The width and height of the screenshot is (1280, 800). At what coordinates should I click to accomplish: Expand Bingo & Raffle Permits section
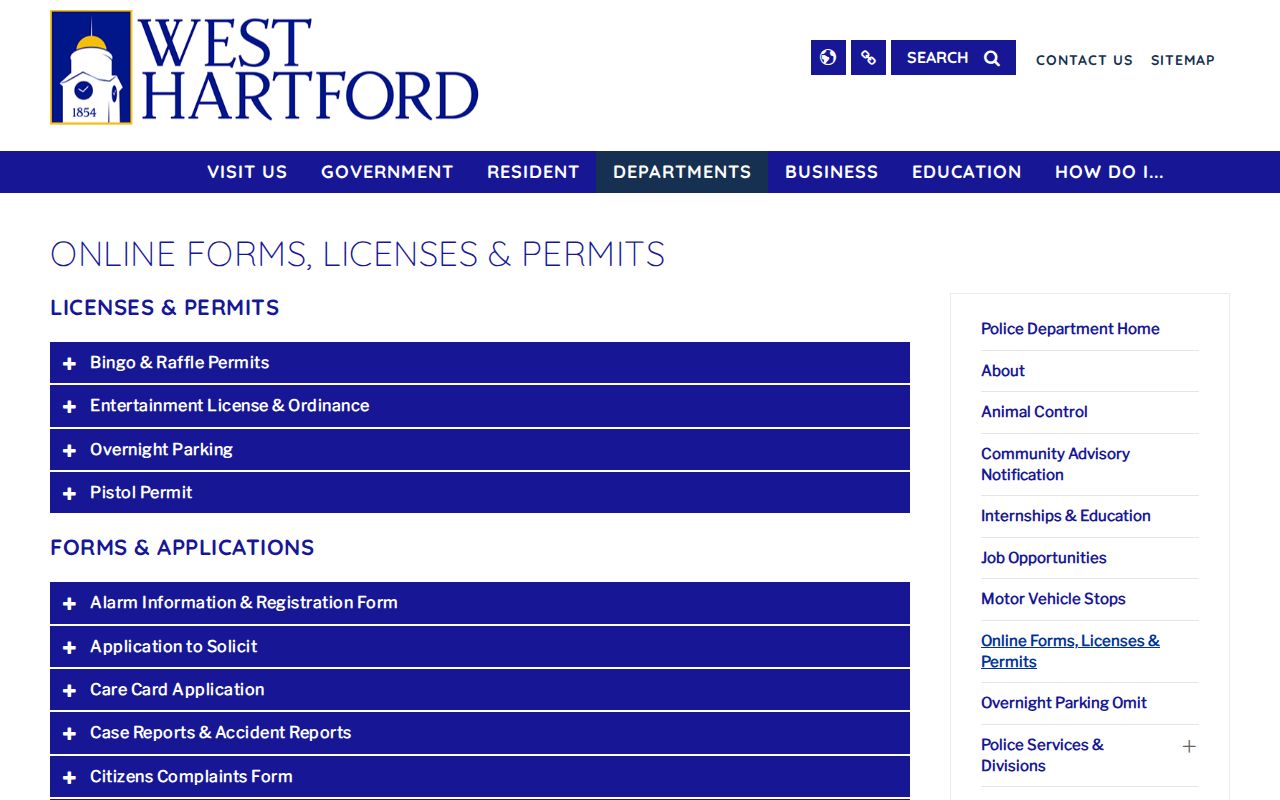point(480,363)
